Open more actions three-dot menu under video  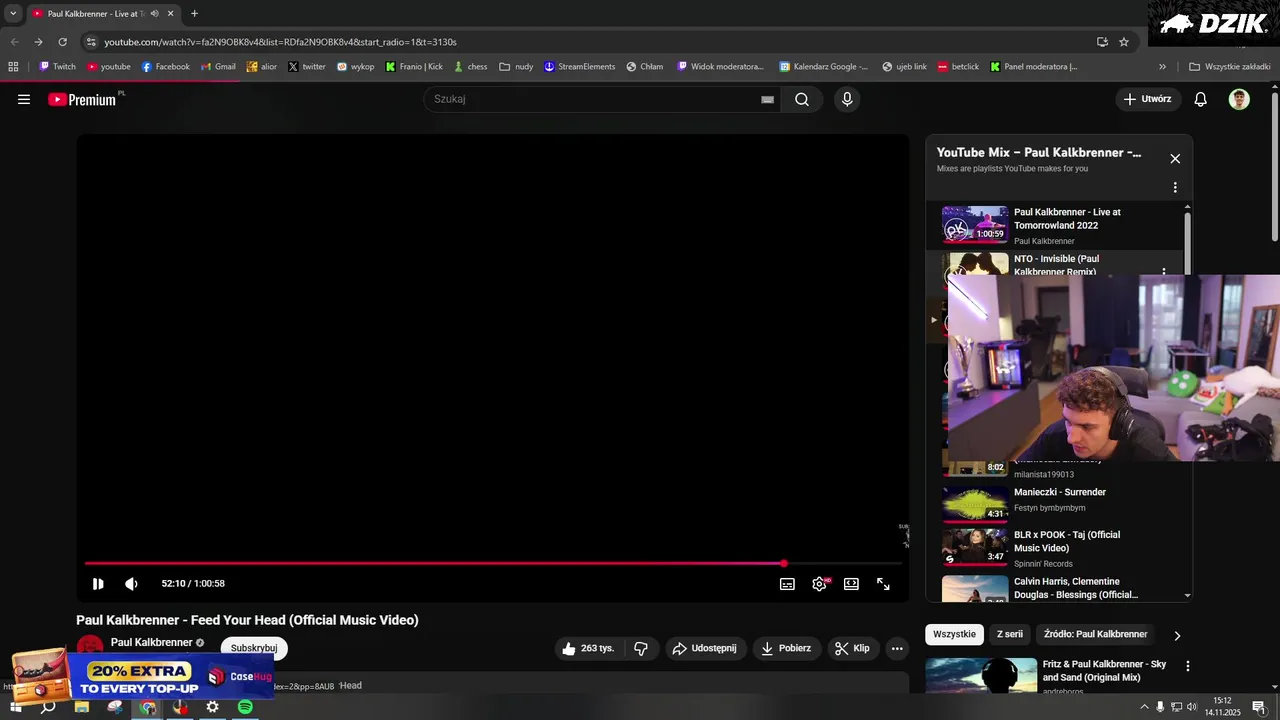pyautogui.click(x=897, y=648)
